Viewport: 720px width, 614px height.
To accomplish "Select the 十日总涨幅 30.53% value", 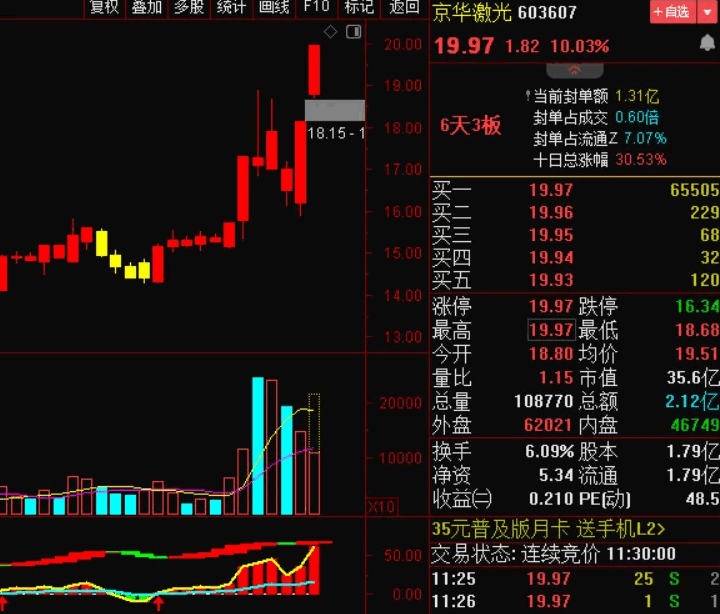I will [641, 160].
